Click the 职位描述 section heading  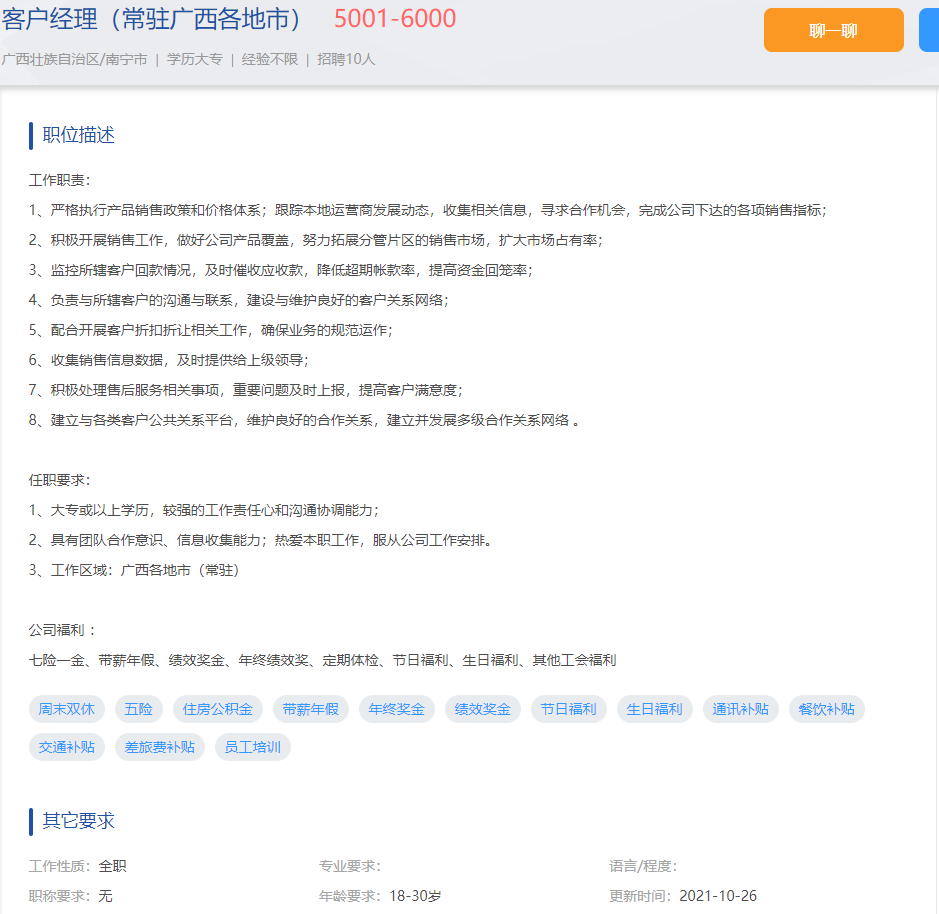click(78, 135)
